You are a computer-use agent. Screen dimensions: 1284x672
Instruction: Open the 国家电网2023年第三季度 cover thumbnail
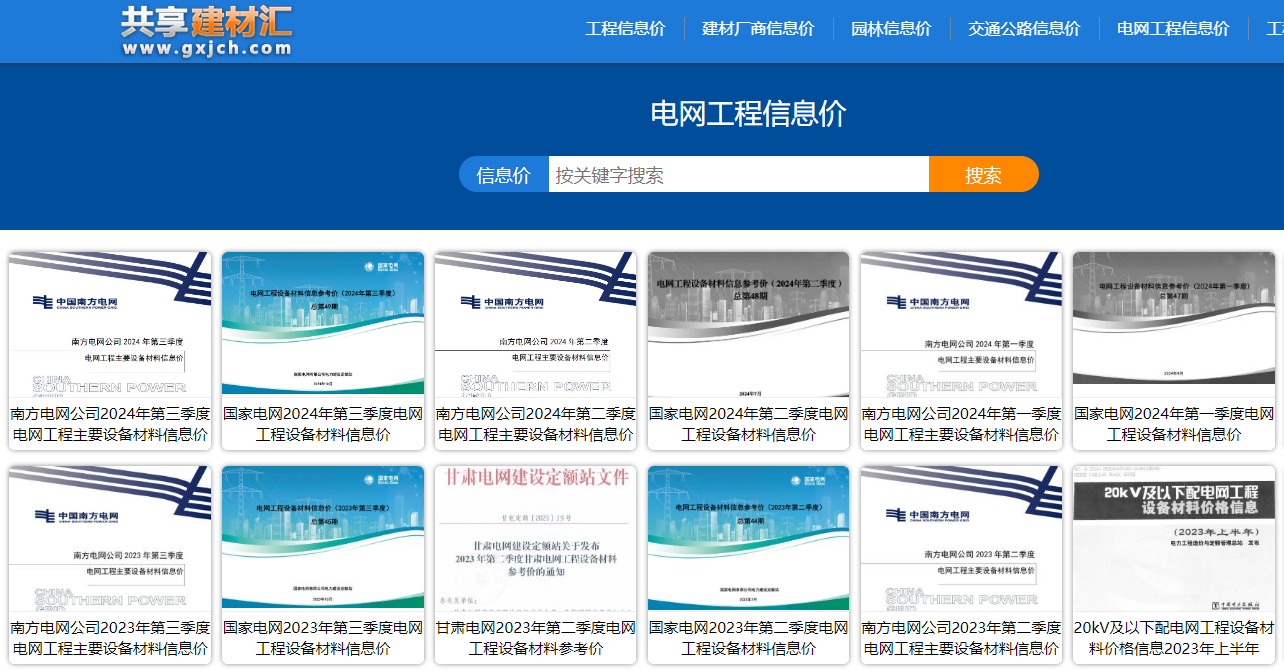(323, 538)
